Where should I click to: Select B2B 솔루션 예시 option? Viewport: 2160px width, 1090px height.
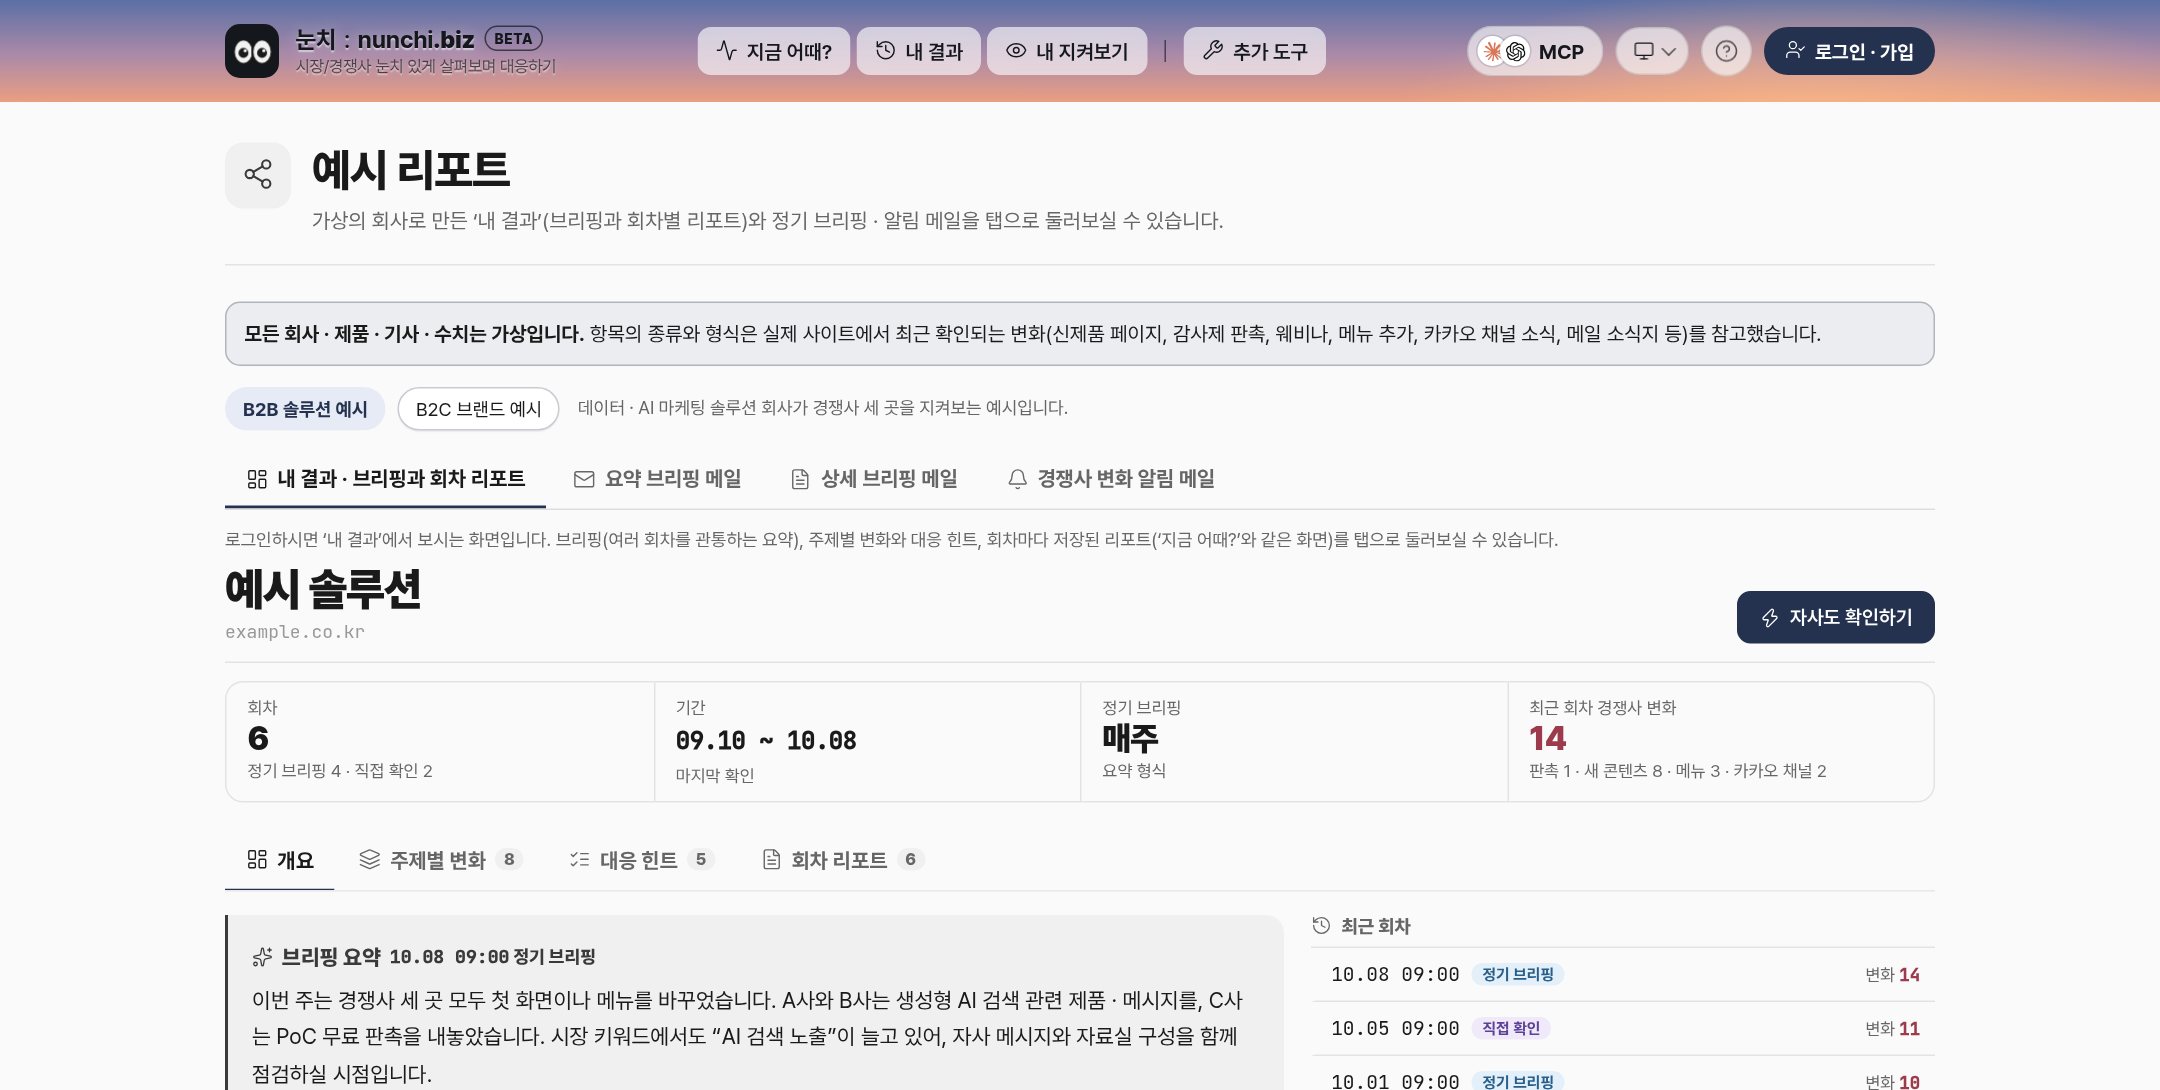pyautogui.click(x=305, y=409)
